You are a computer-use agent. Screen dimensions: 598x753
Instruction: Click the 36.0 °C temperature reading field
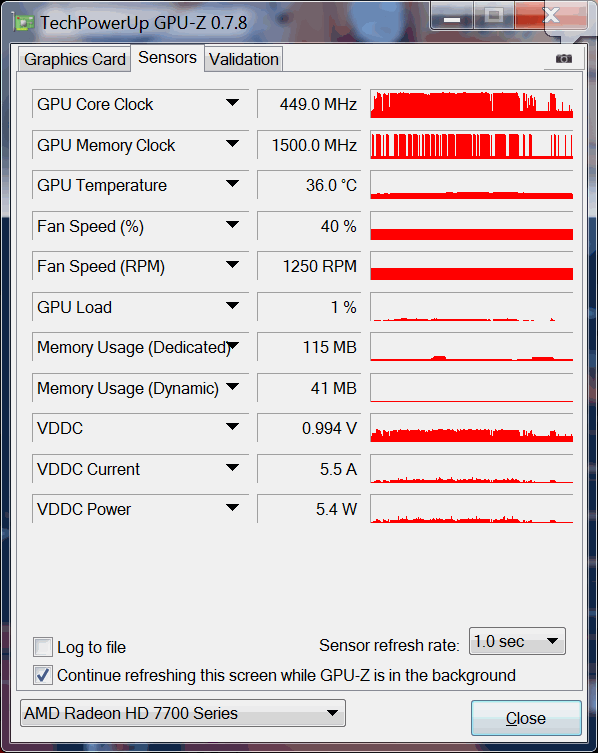coord(309,185)
